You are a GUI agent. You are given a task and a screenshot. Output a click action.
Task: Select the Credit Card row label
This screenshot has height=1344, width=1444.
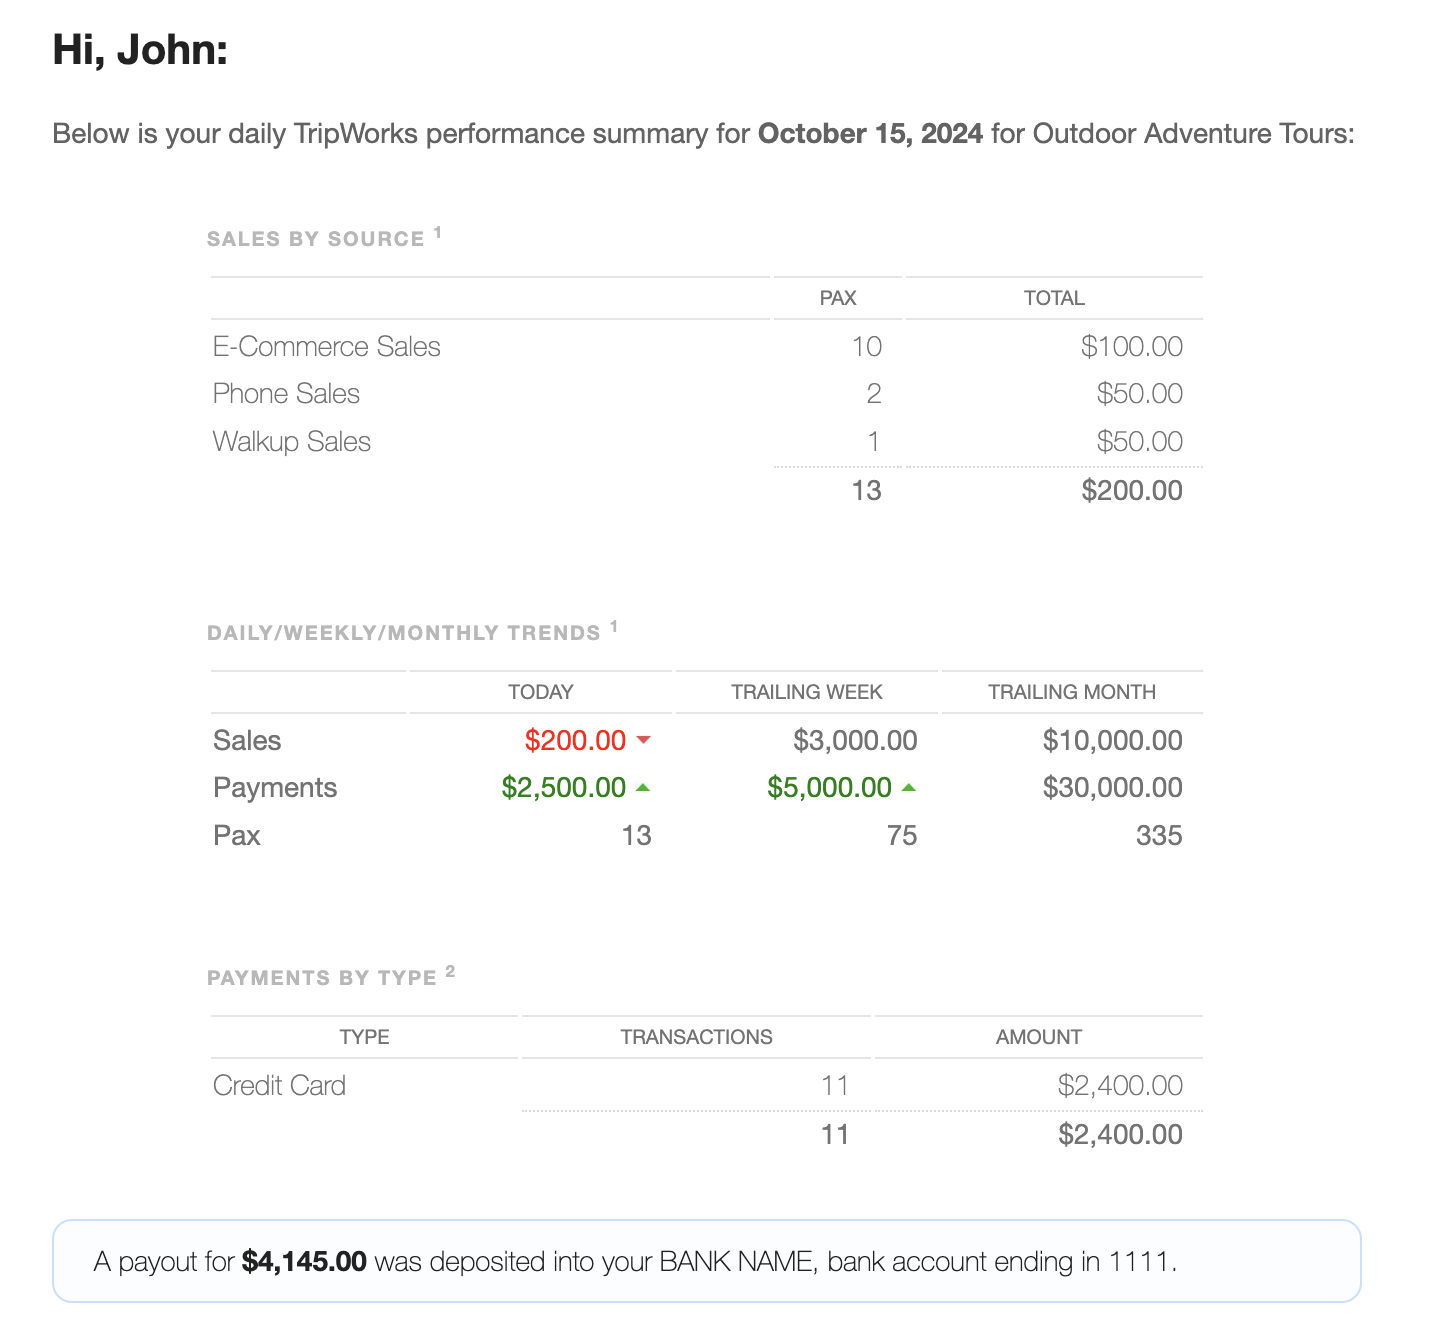pyautogui.click(x=279, y=1085)
